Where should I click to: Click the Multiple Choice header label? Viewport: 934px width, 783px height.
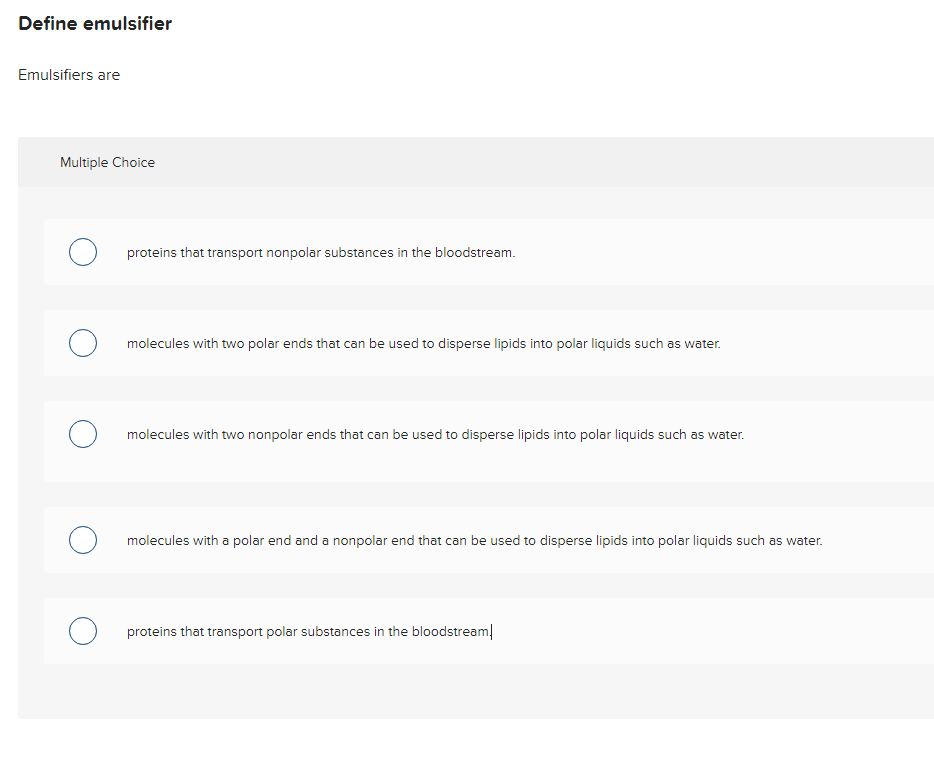[107, 162]
